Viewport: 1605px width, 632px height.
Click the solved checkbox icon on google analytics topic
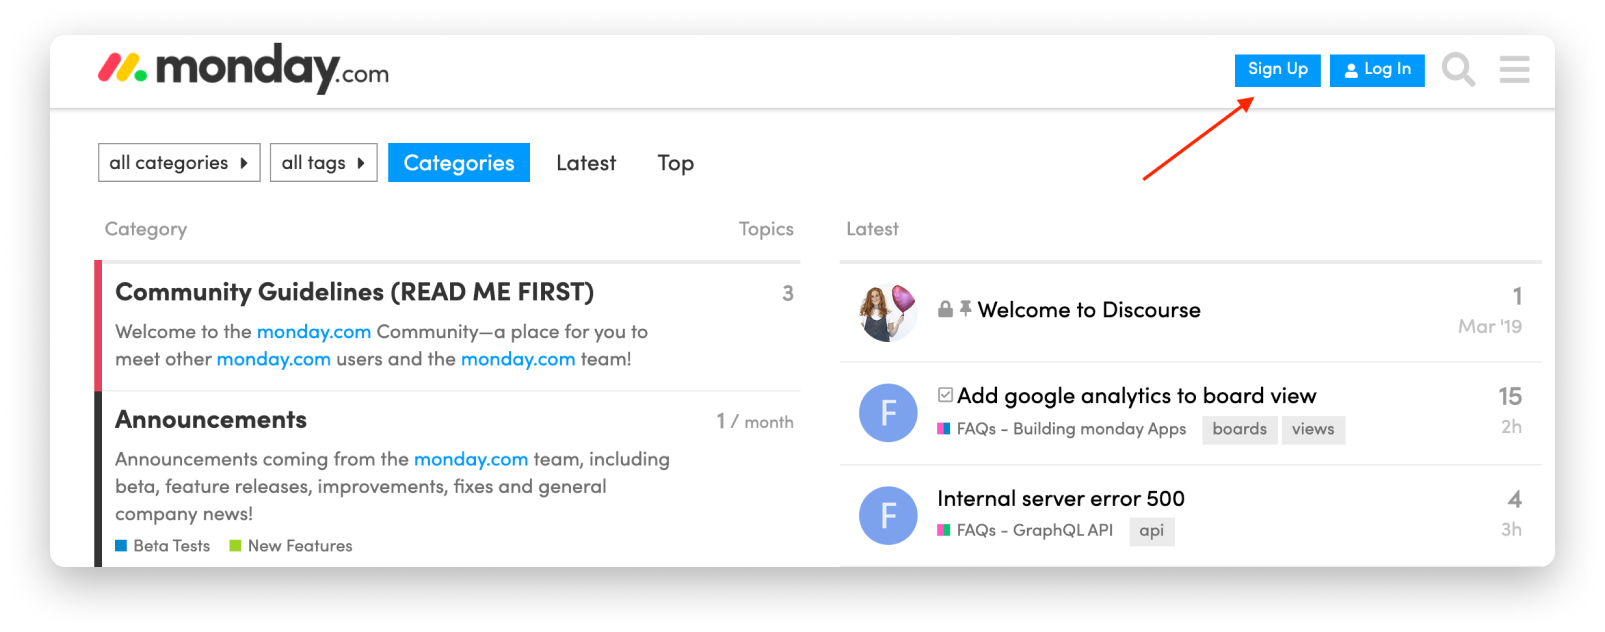pyautogui.click(x=945, y=395)
